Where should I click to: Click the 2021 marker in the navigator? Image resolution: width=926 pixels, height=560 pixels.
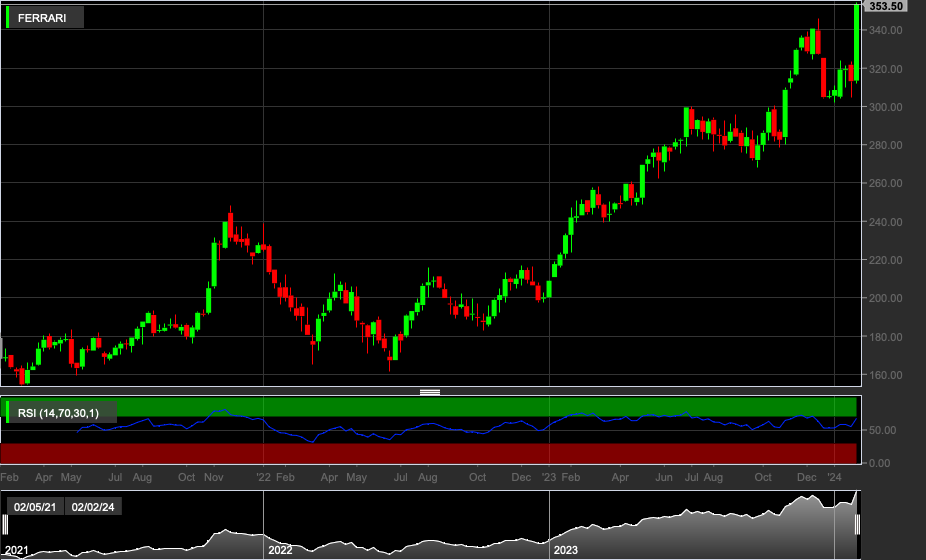tap(16, 550)
